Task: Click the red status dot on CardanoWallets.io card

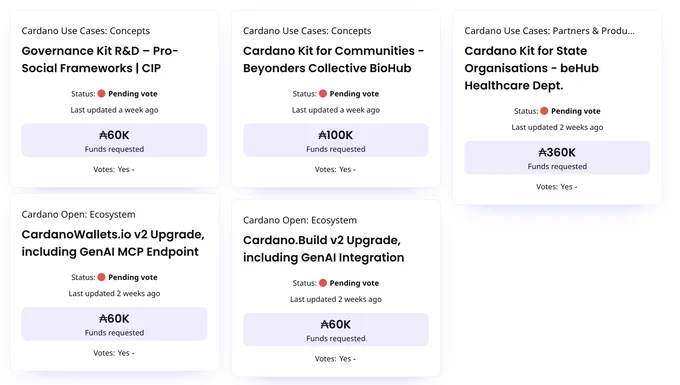Action: (x=101, y=277)
